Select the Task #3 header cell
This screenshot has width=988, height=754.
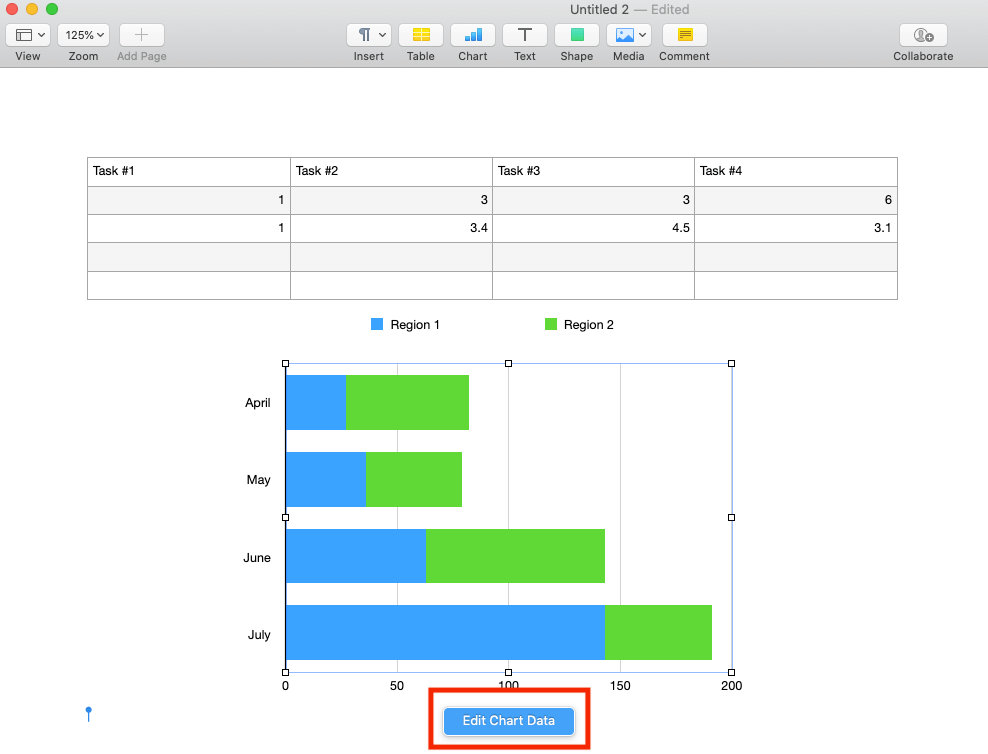tap(594, 171)
